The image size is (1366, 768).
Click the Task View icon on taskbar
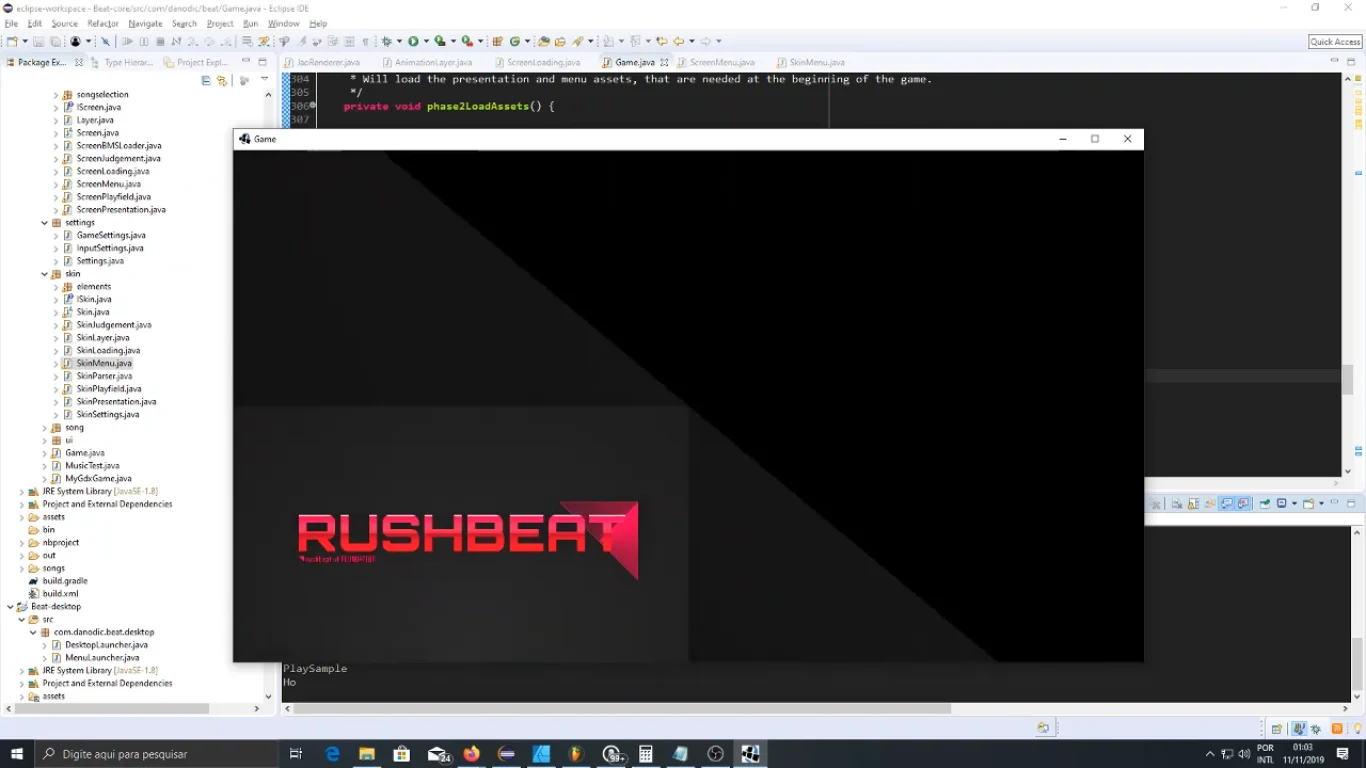296,754
